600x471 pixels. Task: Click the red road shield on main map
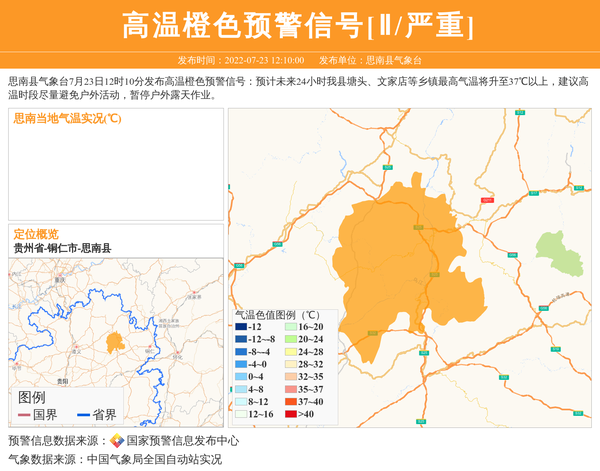[x=487, y=200]
